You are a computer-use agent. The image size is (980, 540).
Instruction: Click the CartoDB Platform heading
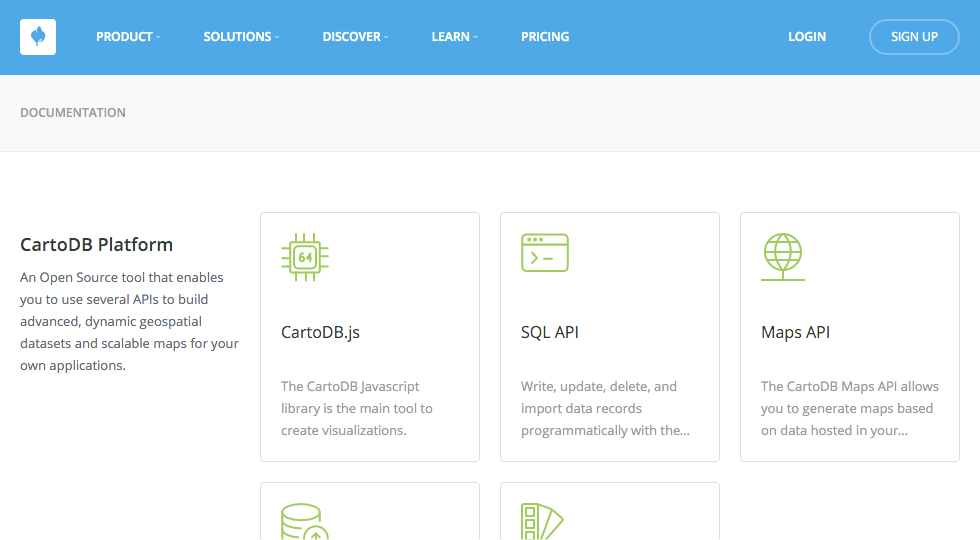point(96,244)
